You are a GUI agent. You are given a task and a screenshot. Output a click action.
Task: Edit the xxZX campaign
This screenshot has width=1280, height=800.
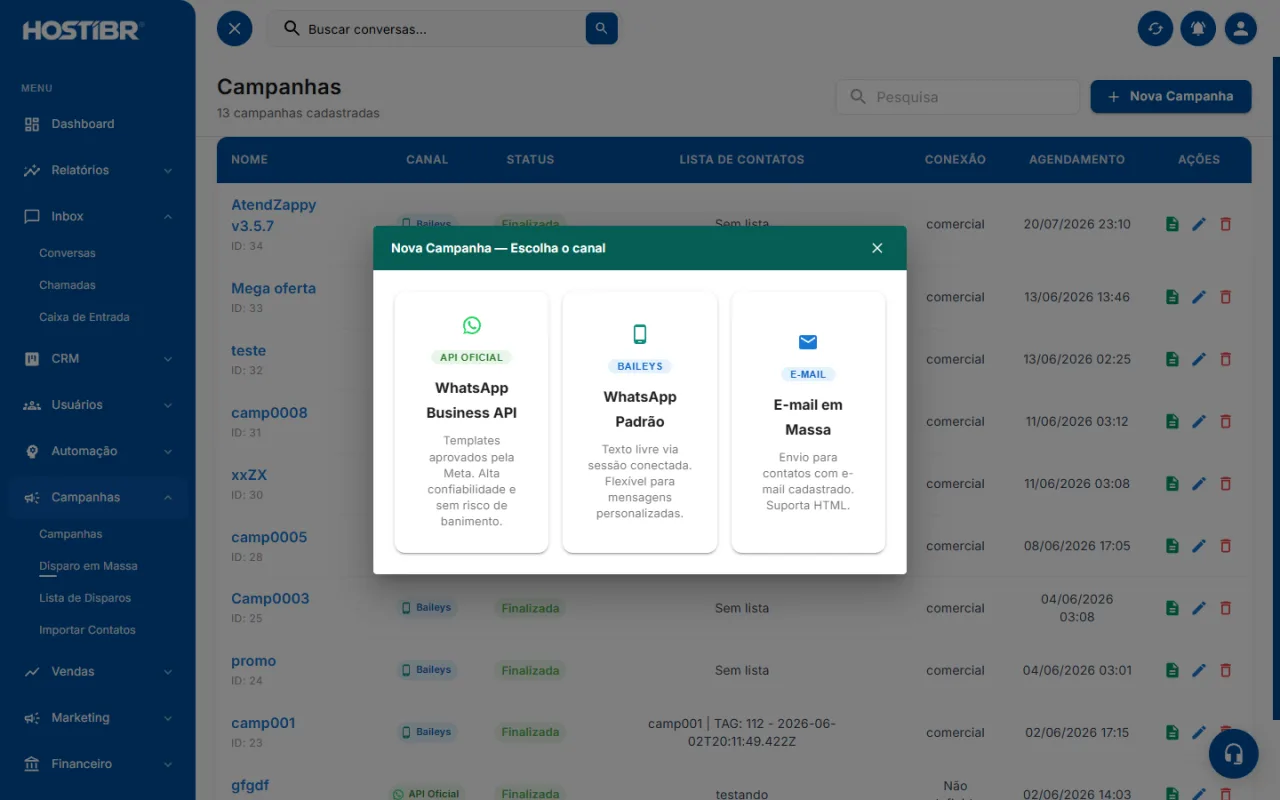pos(1199,483)
